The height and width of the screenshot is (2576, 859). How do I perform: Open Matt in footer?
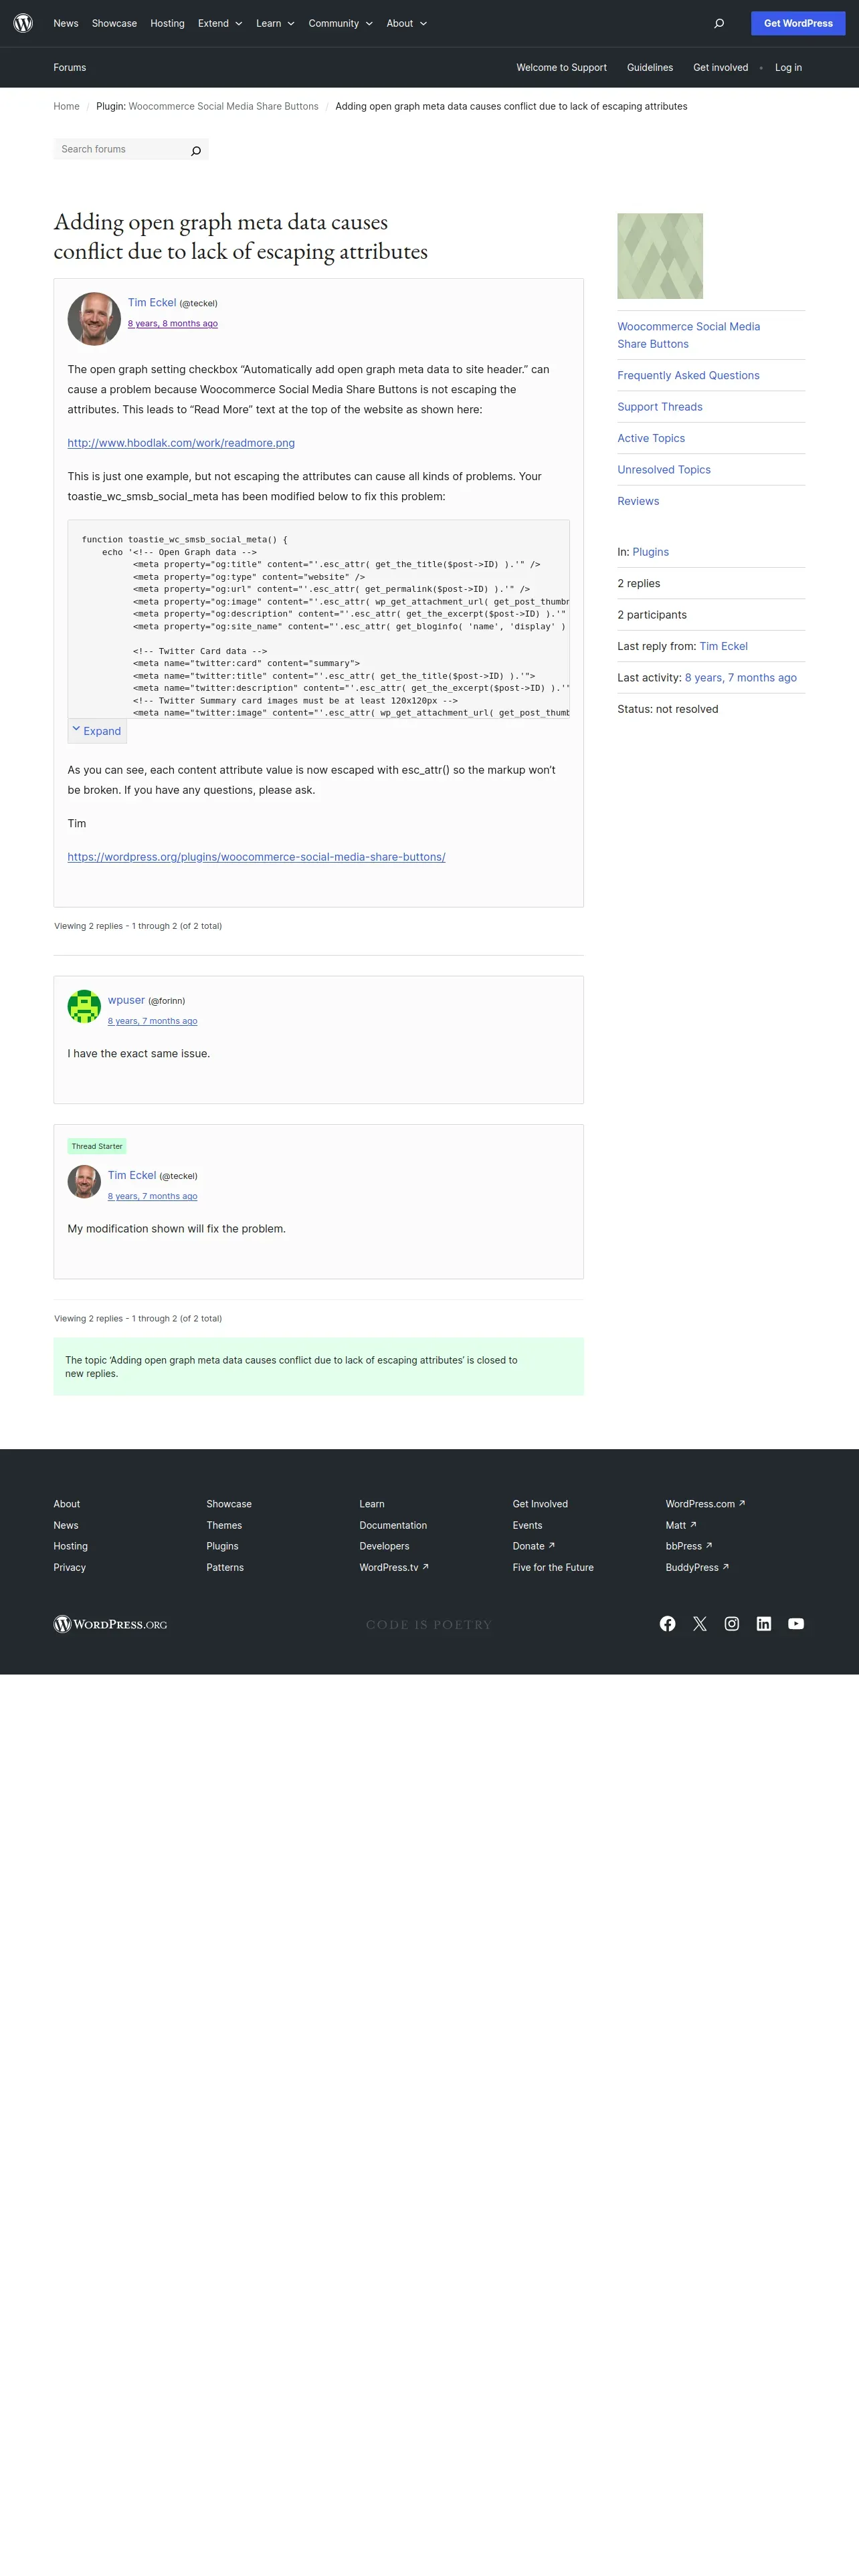(x=681, y=1525)
